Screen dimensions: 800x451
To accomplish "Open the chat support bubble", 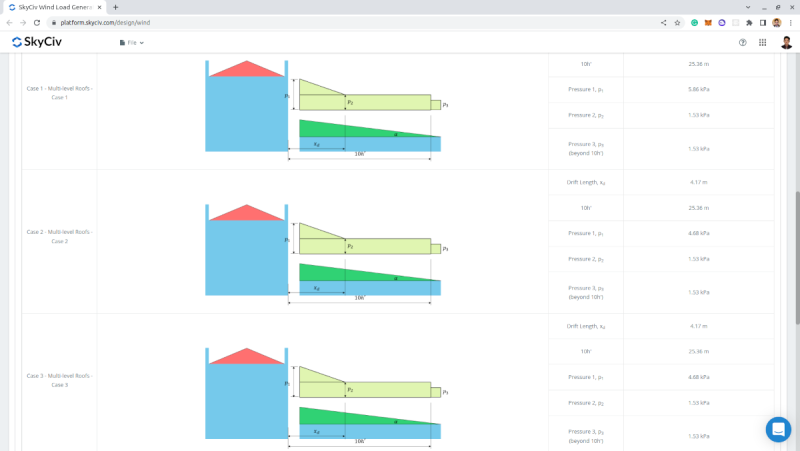I will click(778, 429).
